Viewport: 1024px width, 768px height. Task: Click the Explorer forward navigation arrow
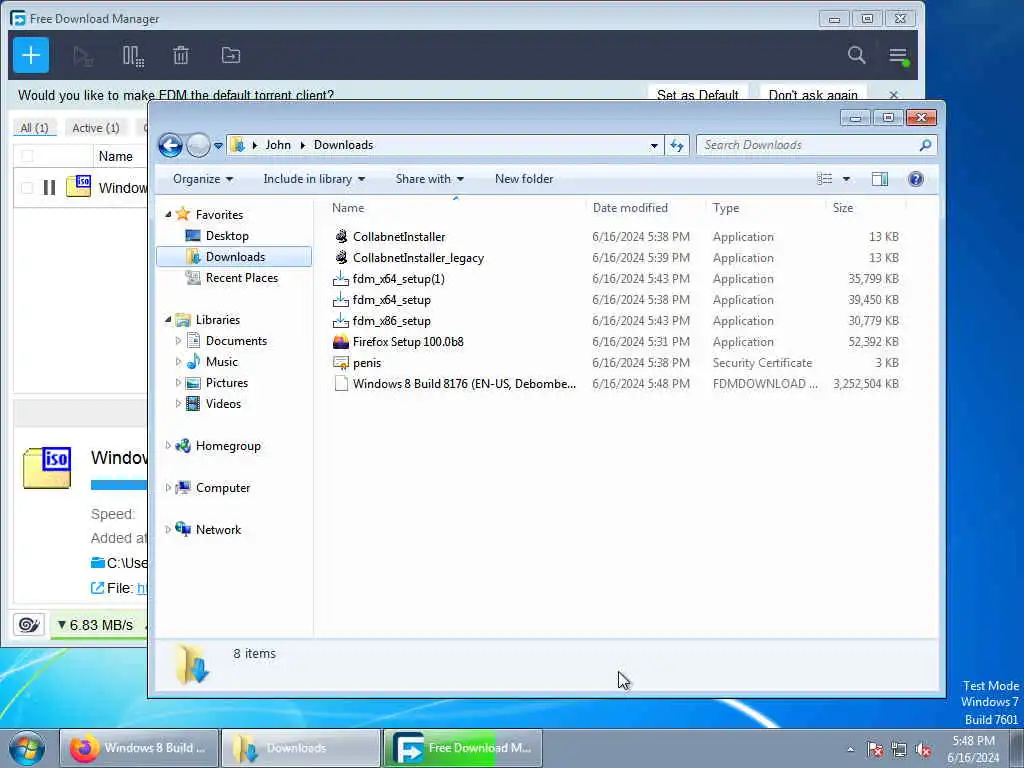tap(198, 145)
